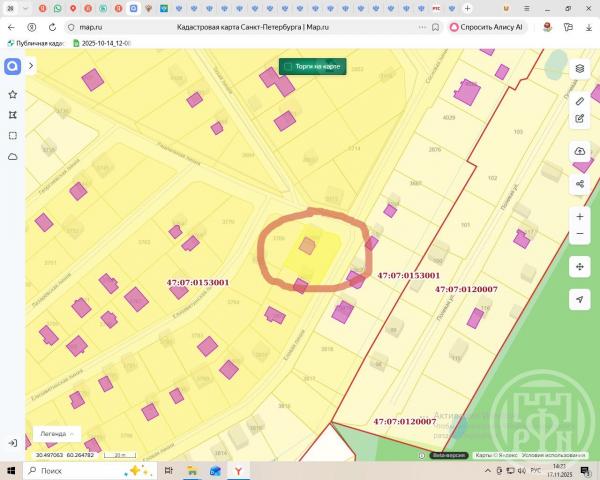Click the pan/move map icon

coord(580,267)
